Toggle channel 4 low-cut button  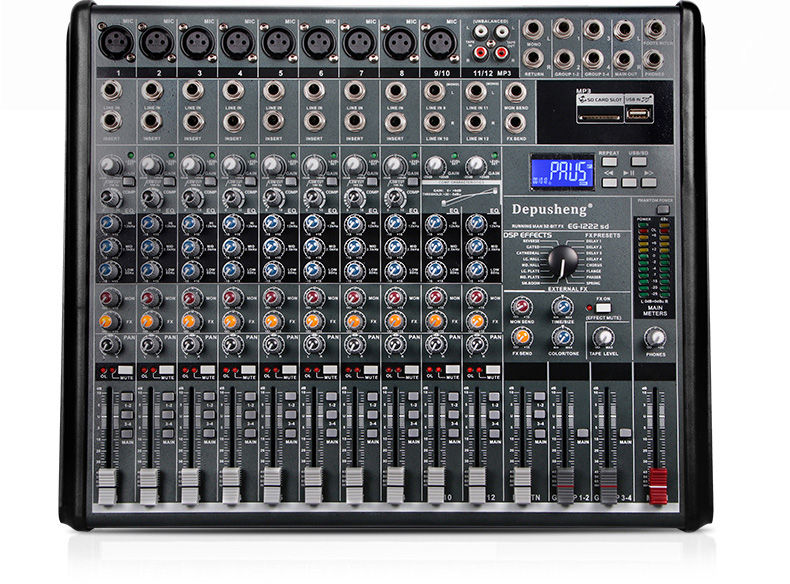point(250,181)
